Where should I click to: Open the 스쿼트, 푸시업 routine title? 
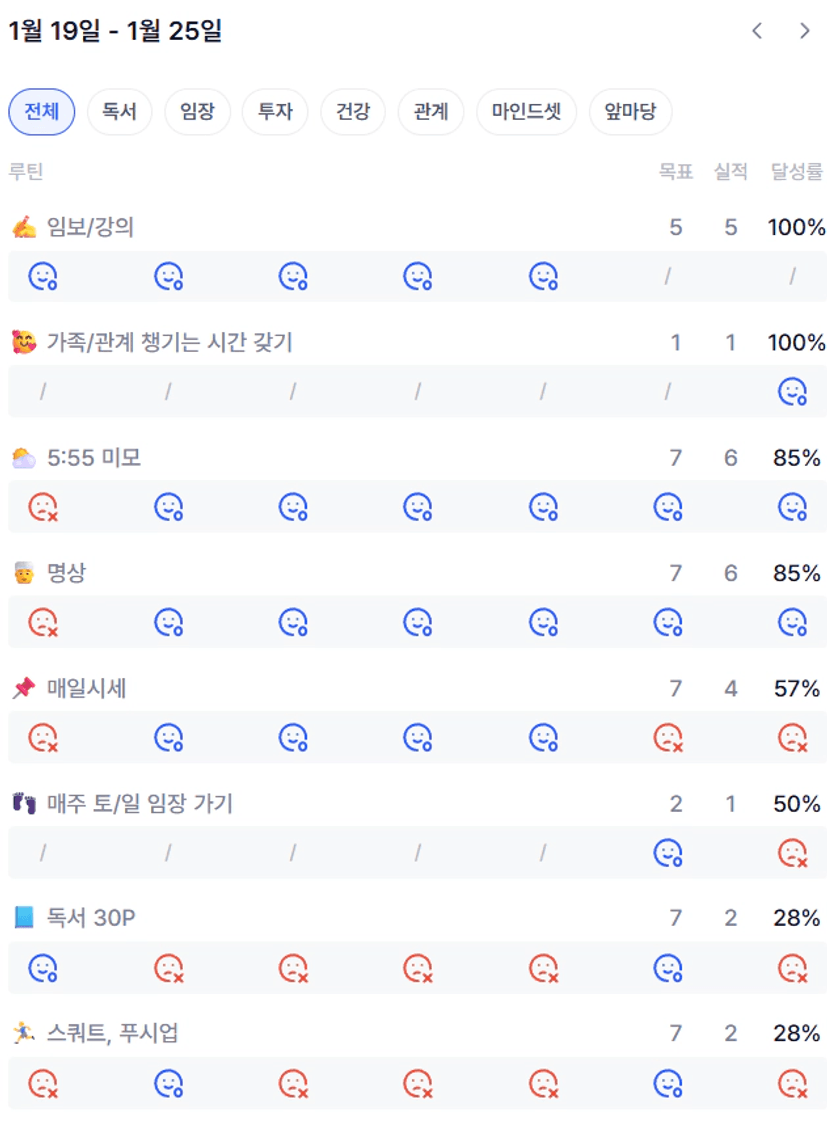tap(113, 1033)
